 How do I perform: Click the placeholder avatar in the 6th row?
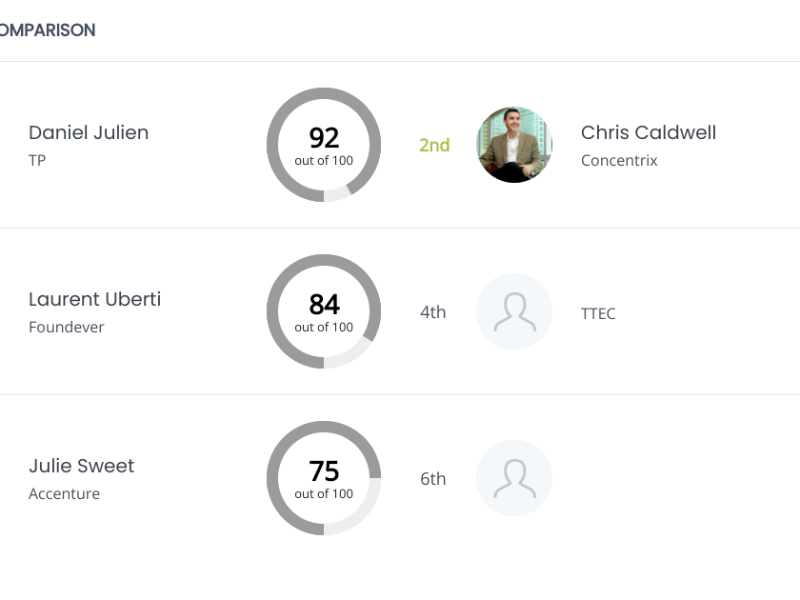tap(514, 479)
